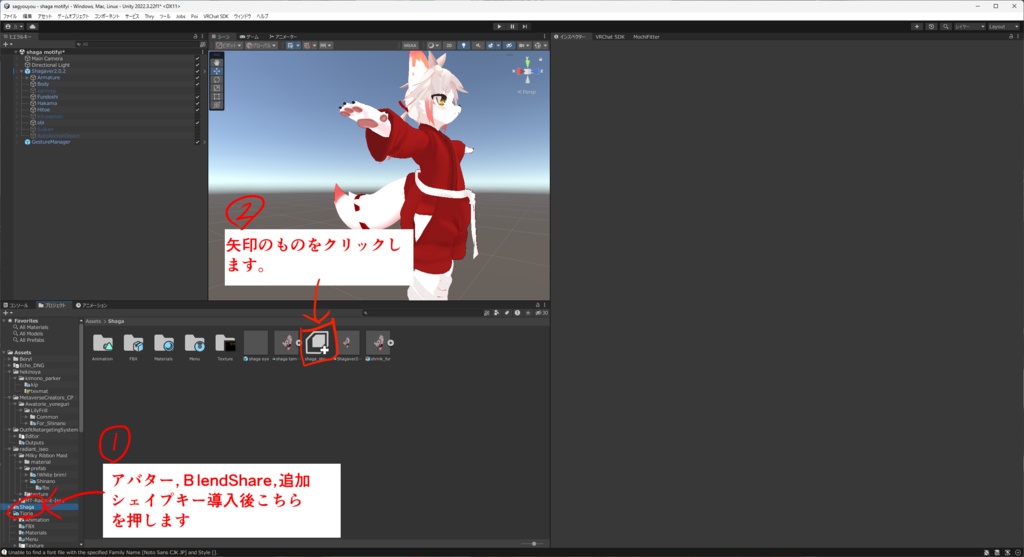Screen dimensions: 1024x557
Task: Select the Shaga folder in project tree
Action: 27,507
